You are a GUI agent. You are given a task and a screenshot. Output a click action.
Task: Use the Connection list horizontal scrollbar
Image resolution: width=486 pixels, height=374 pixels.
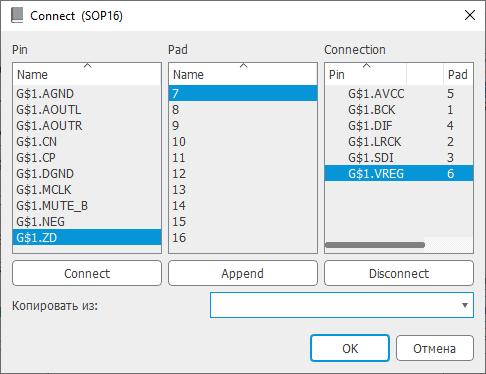click(x=375, y=245)
